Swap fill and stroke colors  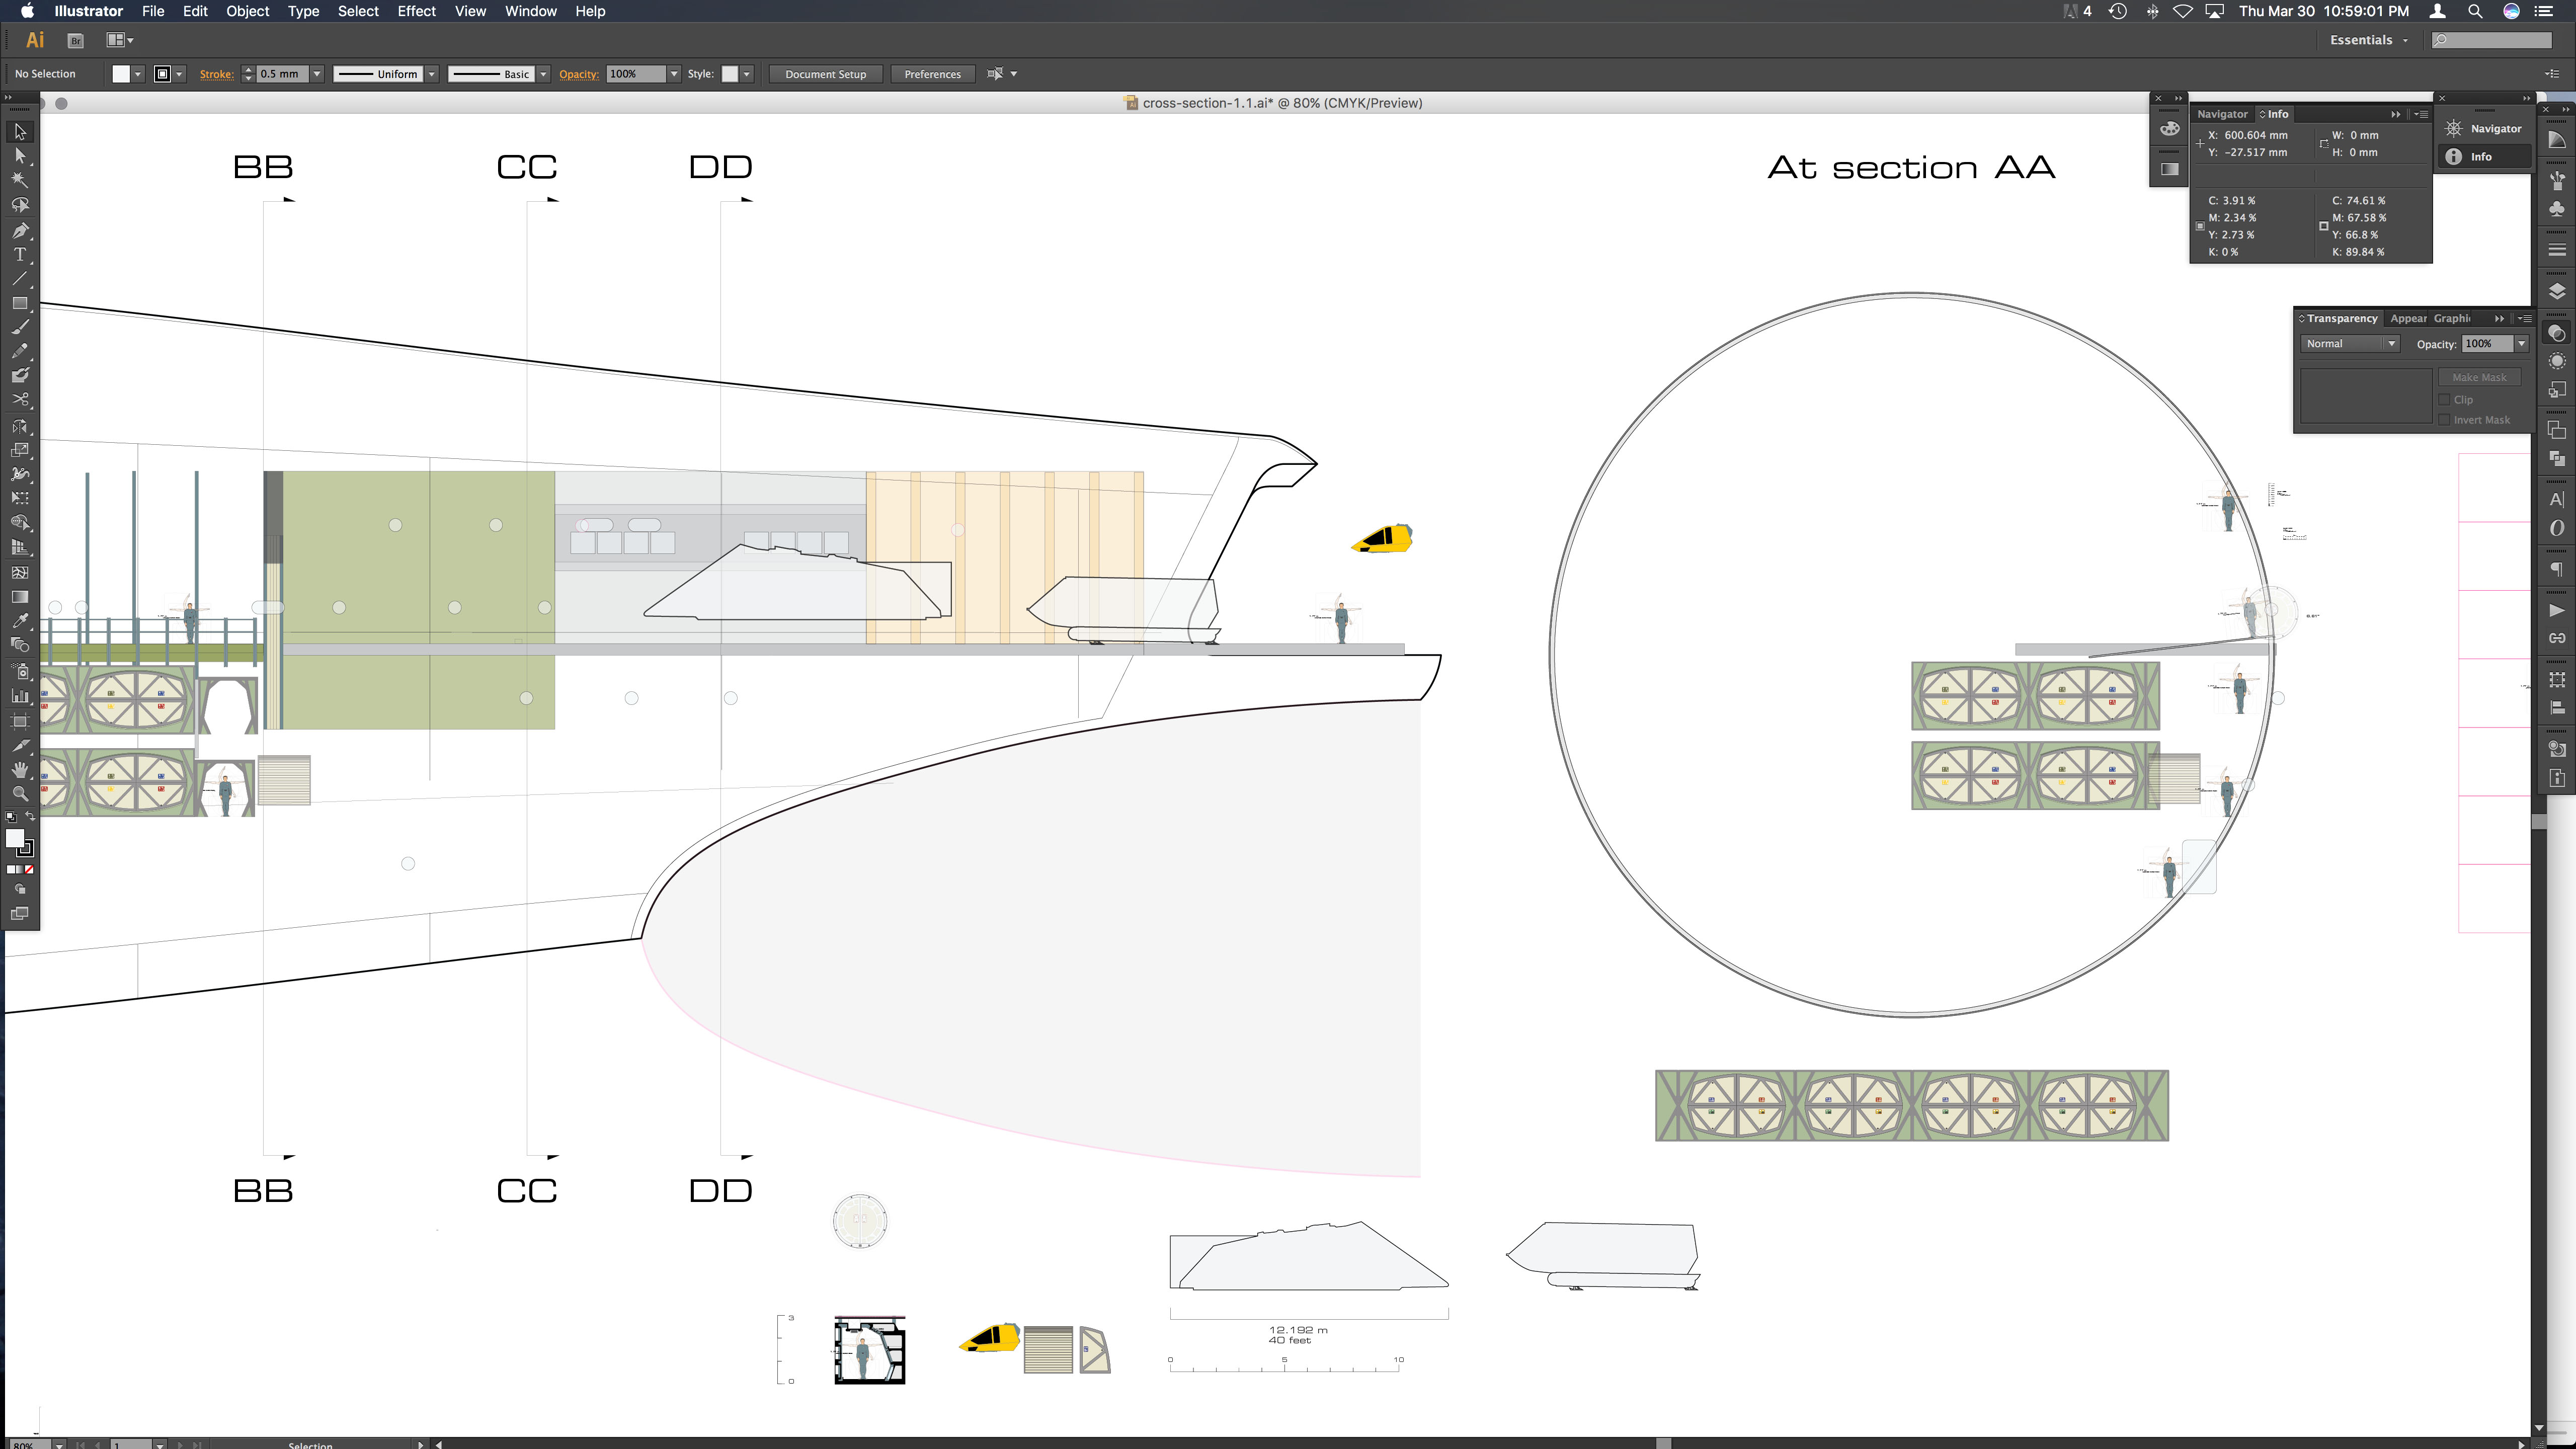pyautogui.click(x=30, y=816)
